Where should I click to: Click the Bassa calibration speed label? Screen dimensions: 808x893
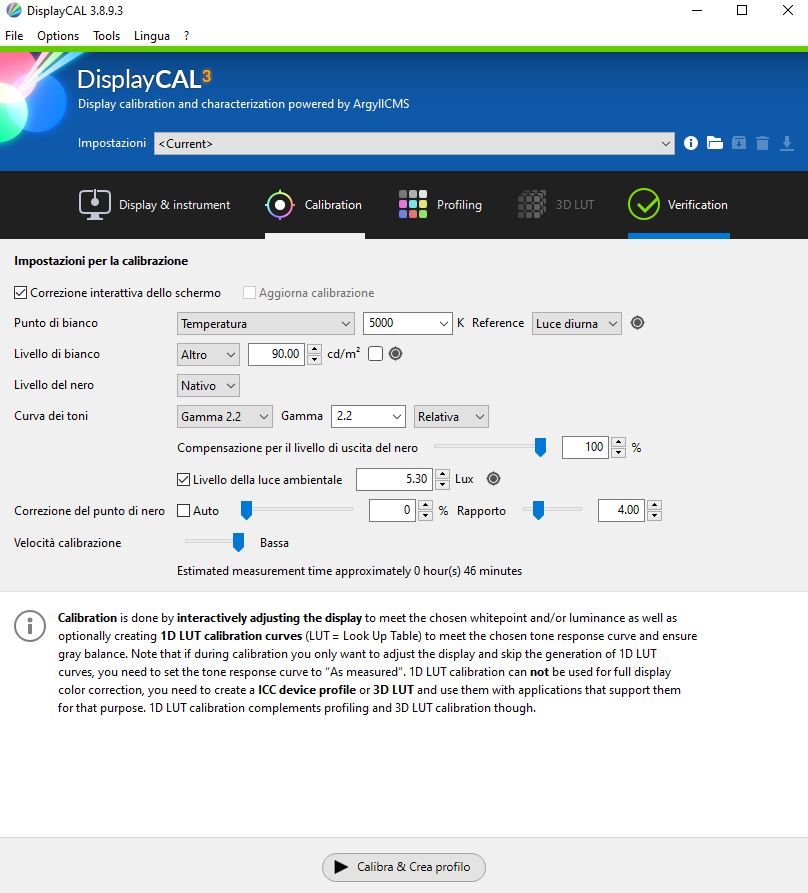pyautogui.click(x=274, y=543)
